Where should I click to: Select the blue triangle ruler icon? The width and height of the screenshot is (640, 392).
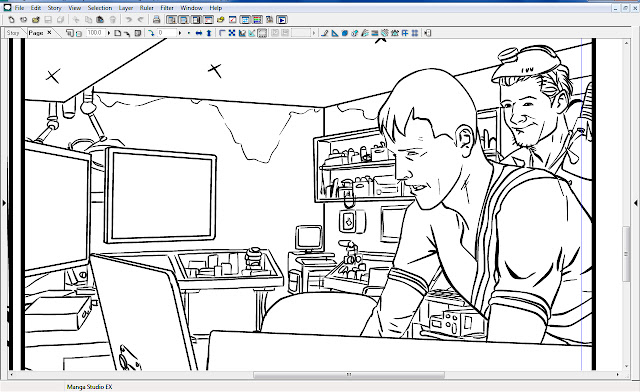coord(335,33)
